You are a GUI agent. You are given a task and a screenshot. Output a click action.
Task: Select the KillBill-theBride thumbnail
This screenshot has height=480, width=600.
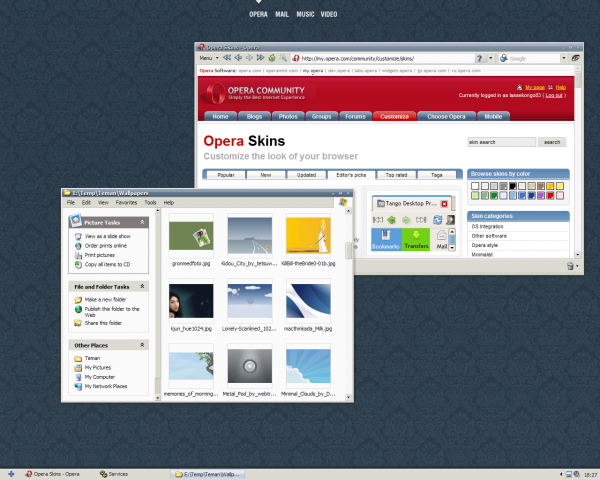[x=308, y=236]
